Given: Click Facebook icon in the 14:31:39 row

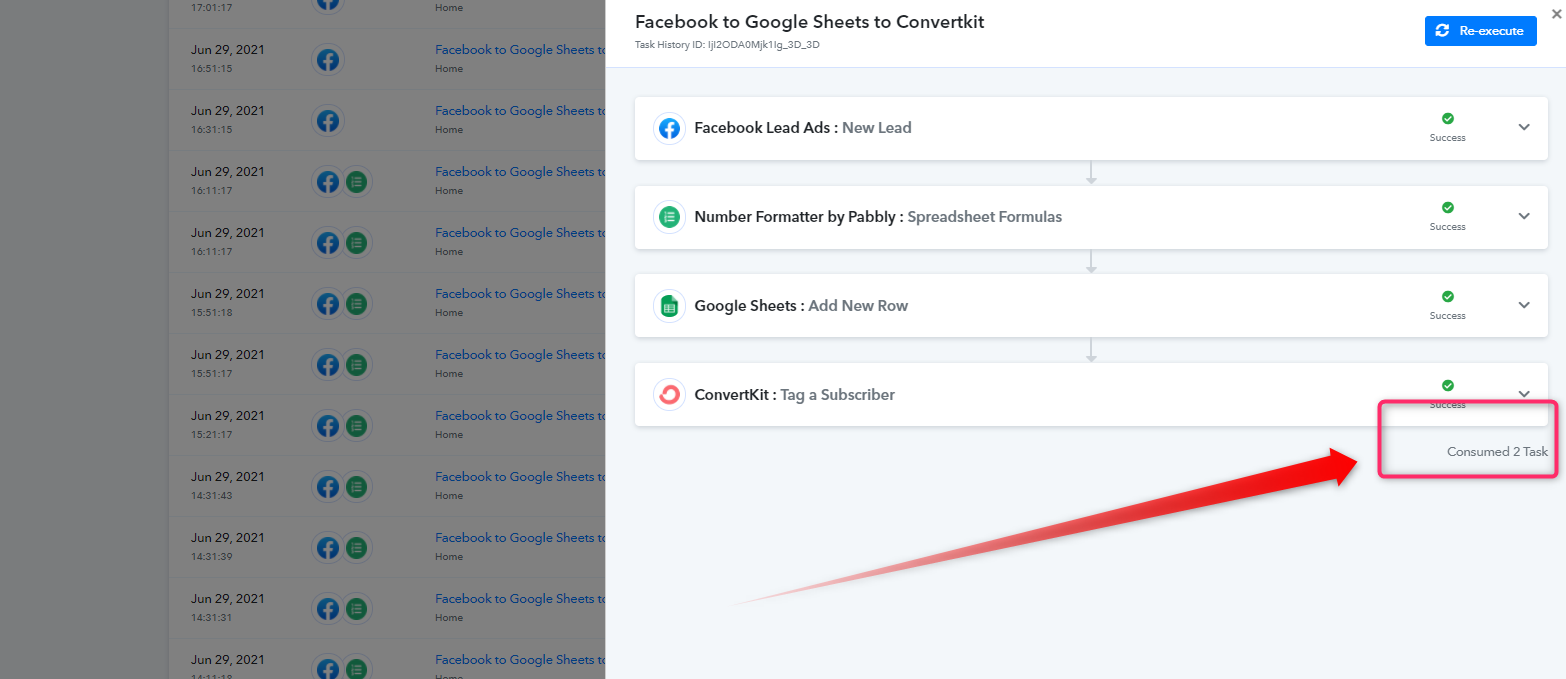Looking at the screenshot, I should [x=327, y=548].
